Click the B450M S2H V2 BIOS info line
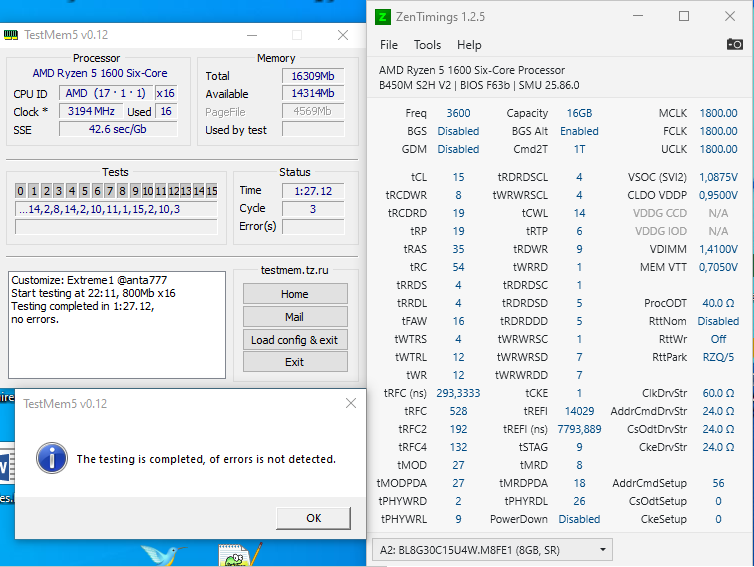This screenshot has height=567, width=754. pyautogui.click(x=479, y=85)
